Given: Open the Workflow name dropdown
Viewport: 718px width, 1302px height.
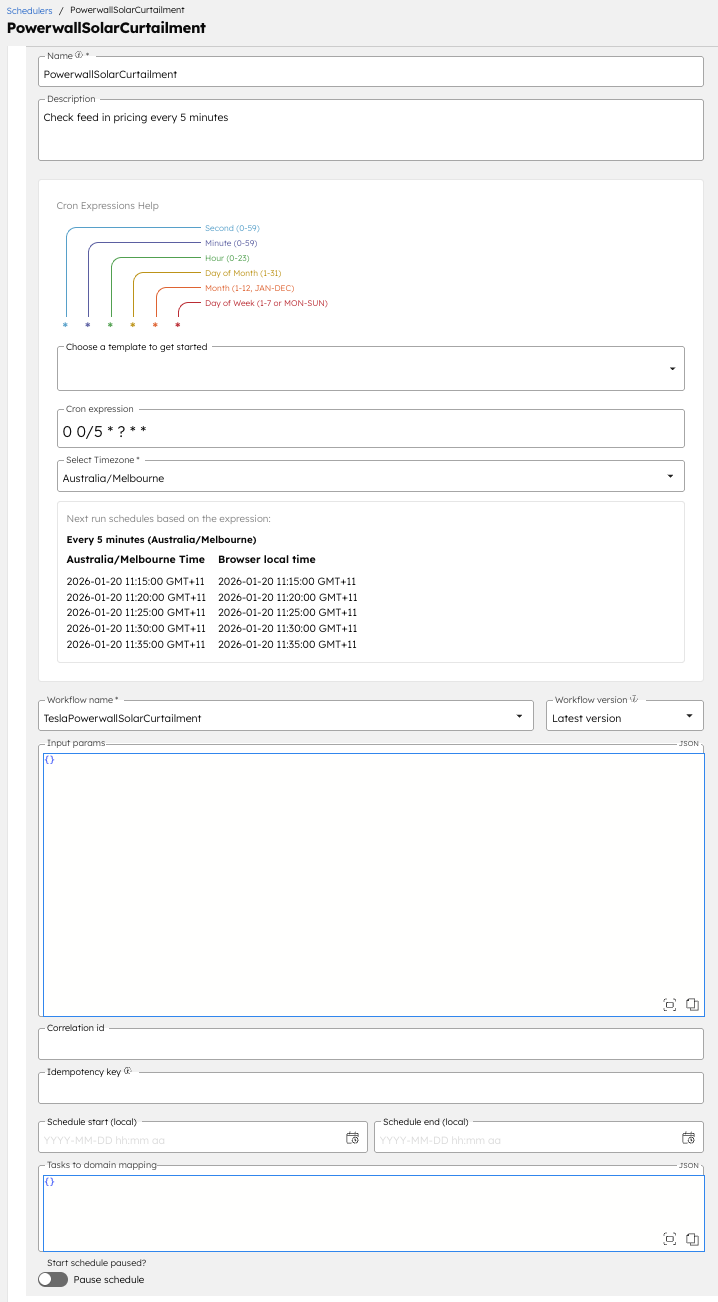Looking at the screenshot, I should 288,717.
